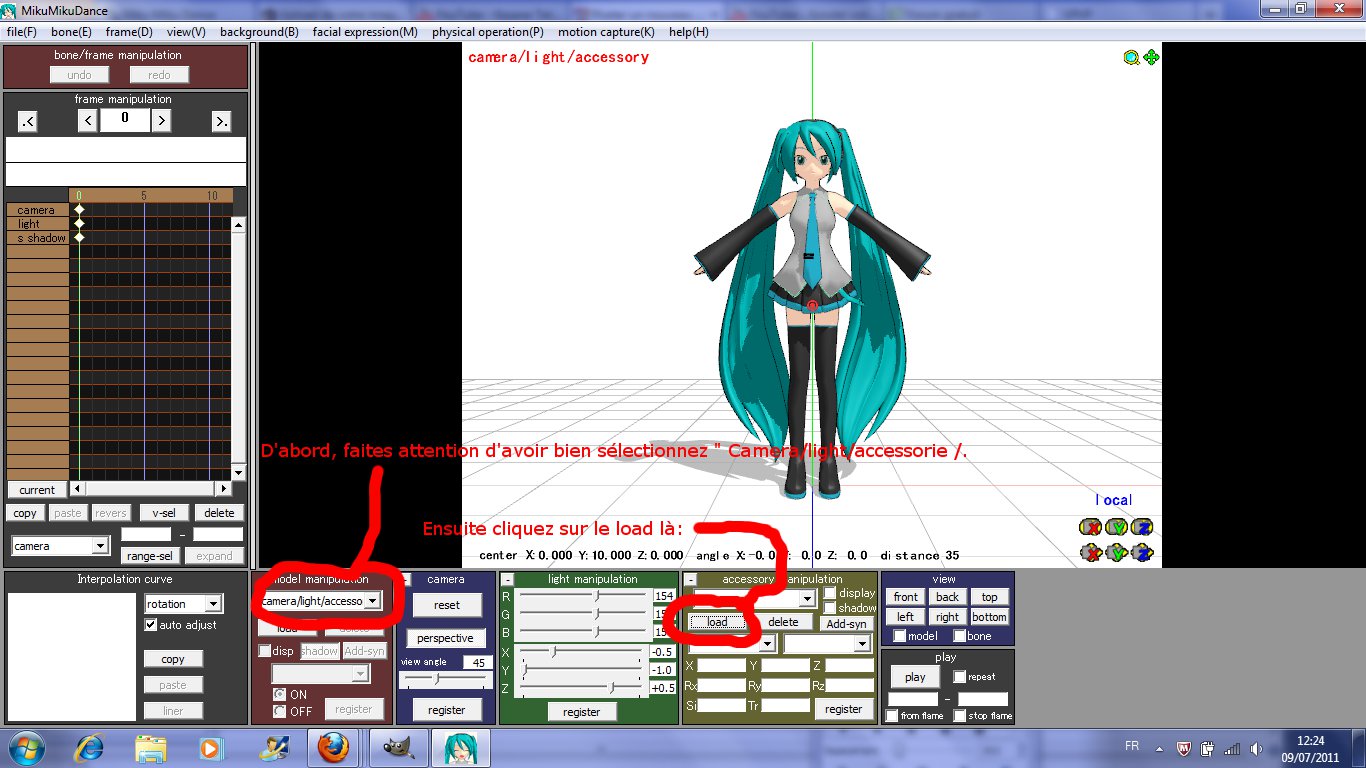Click the network signal tray icon

click(x=1232, y=747)
